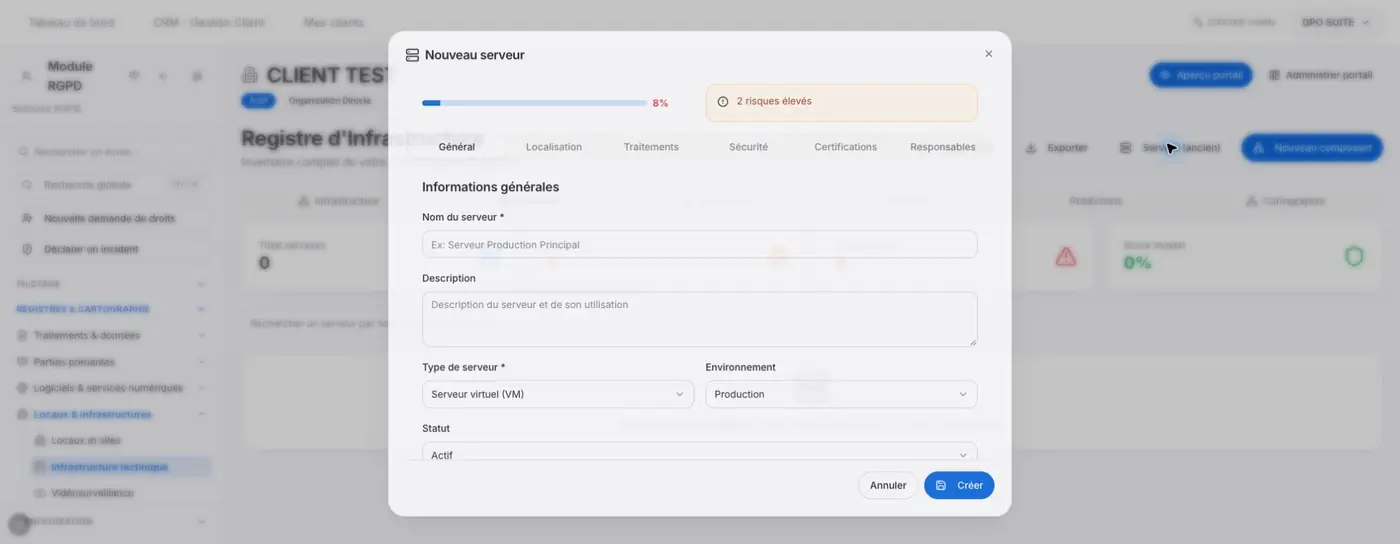Click the 8% progress label
Viewport: 1400px width, 544px height.
tap(660, 103)
